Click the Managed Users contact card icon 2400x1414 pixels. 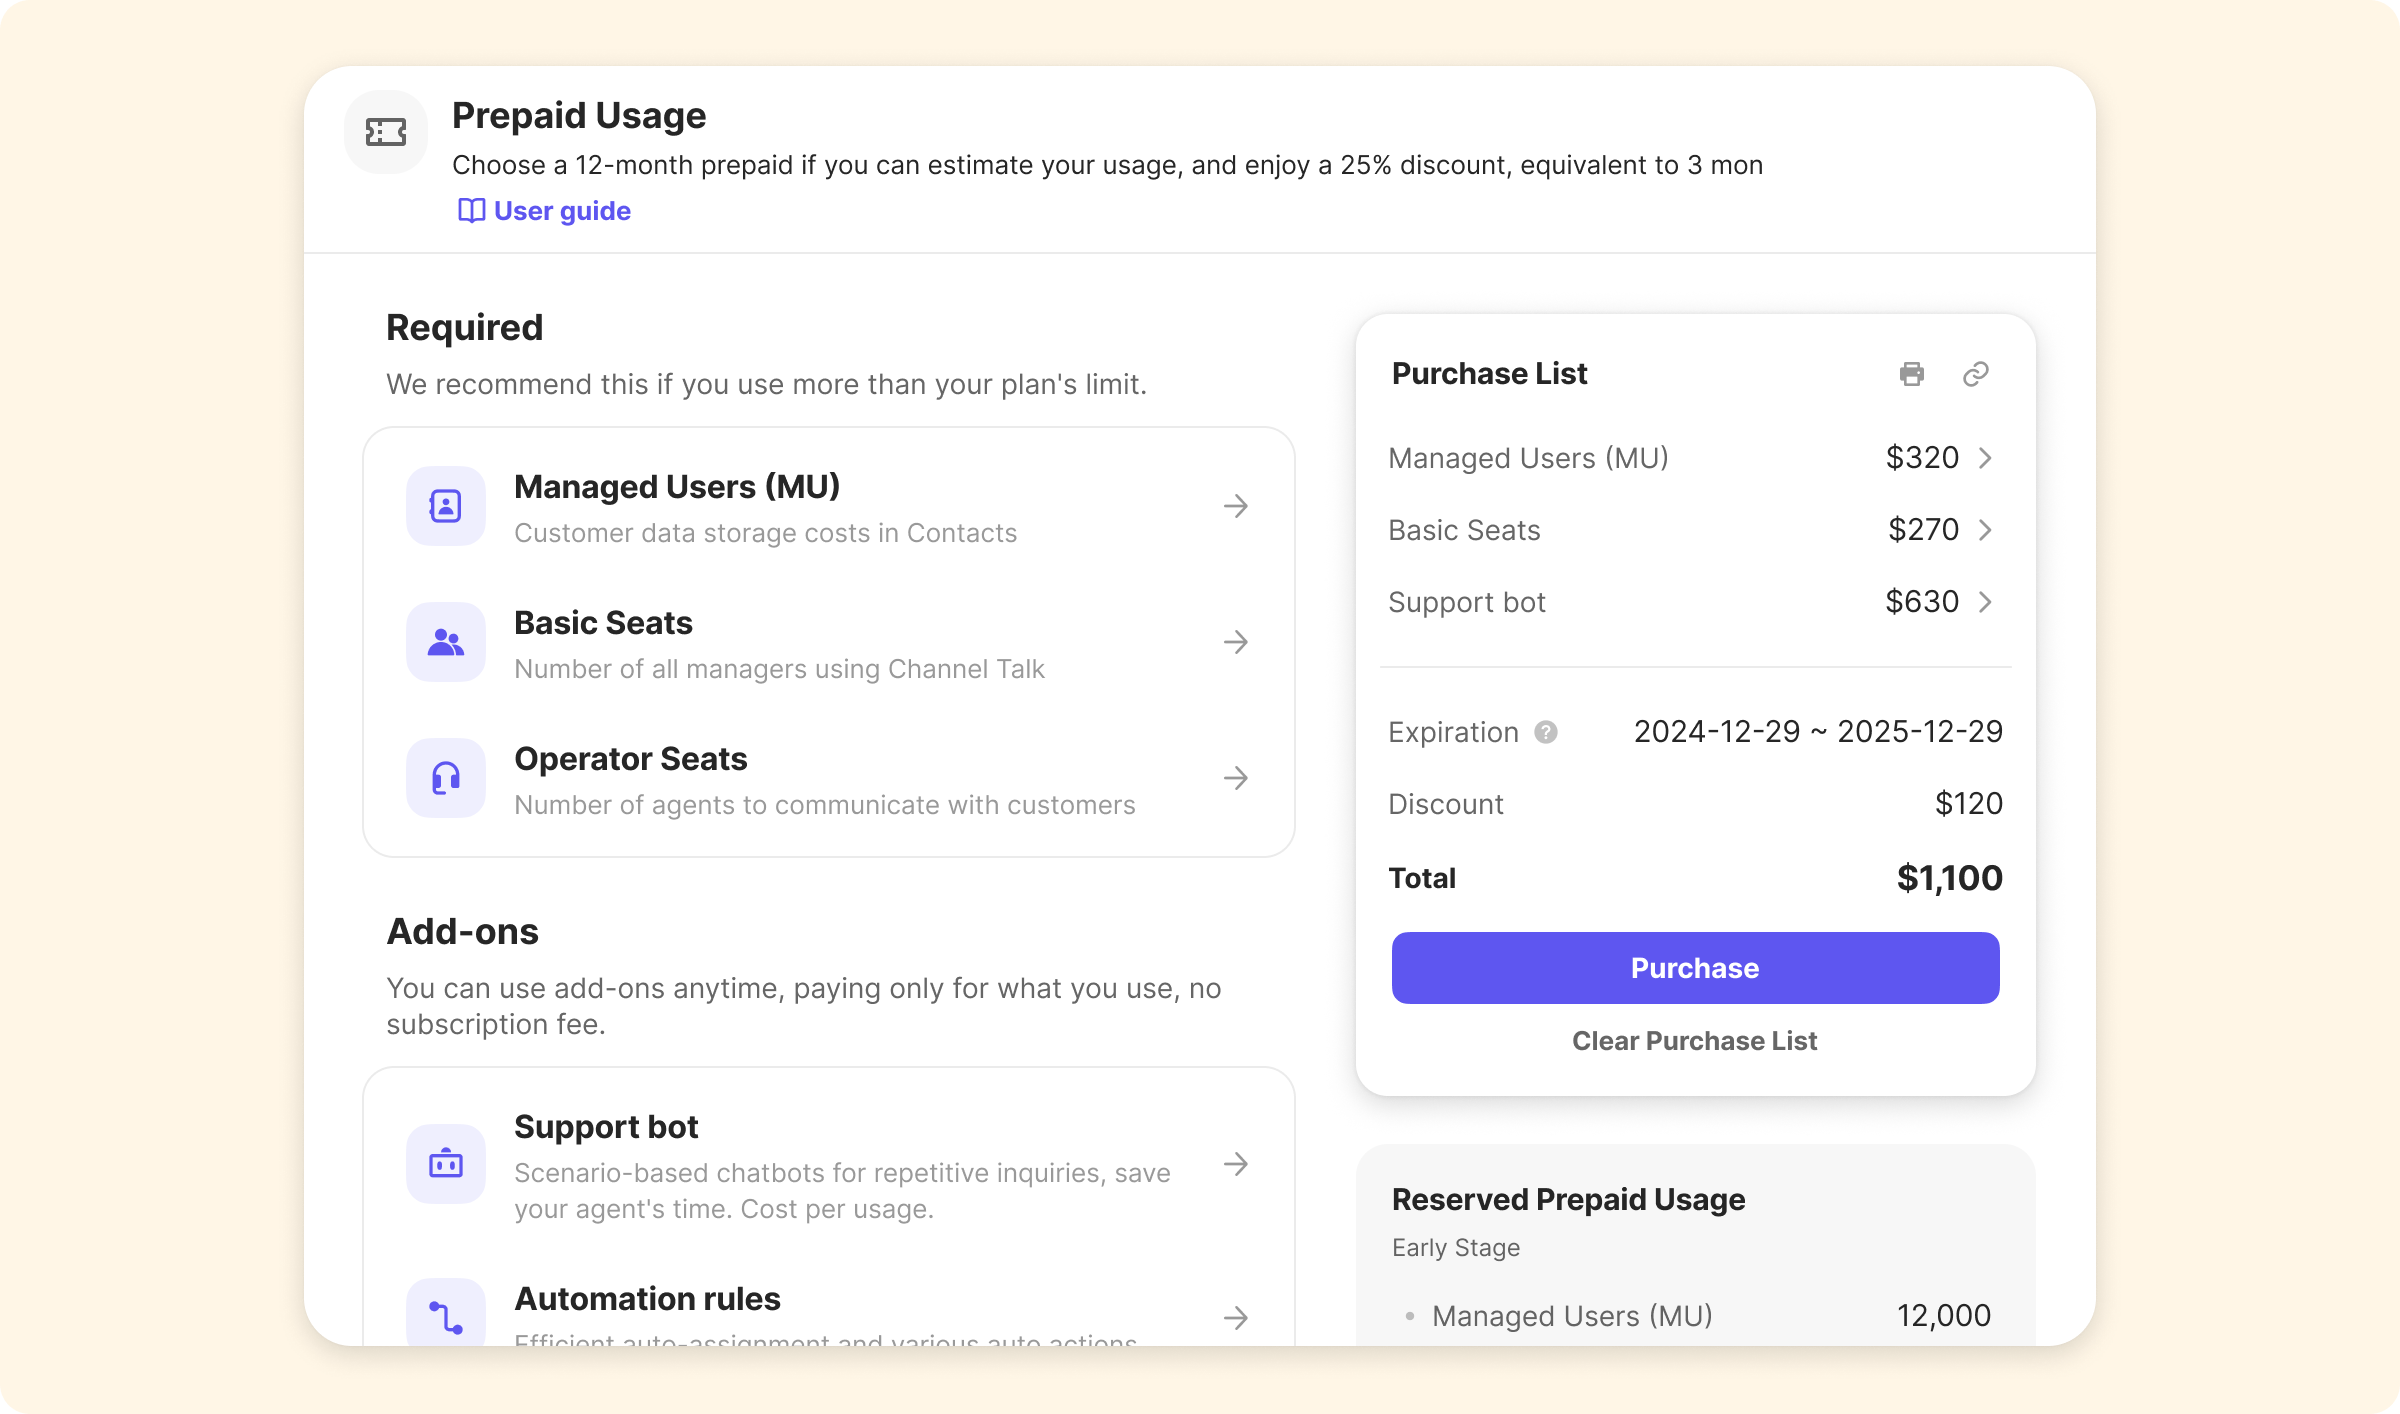tap(446, 506)
